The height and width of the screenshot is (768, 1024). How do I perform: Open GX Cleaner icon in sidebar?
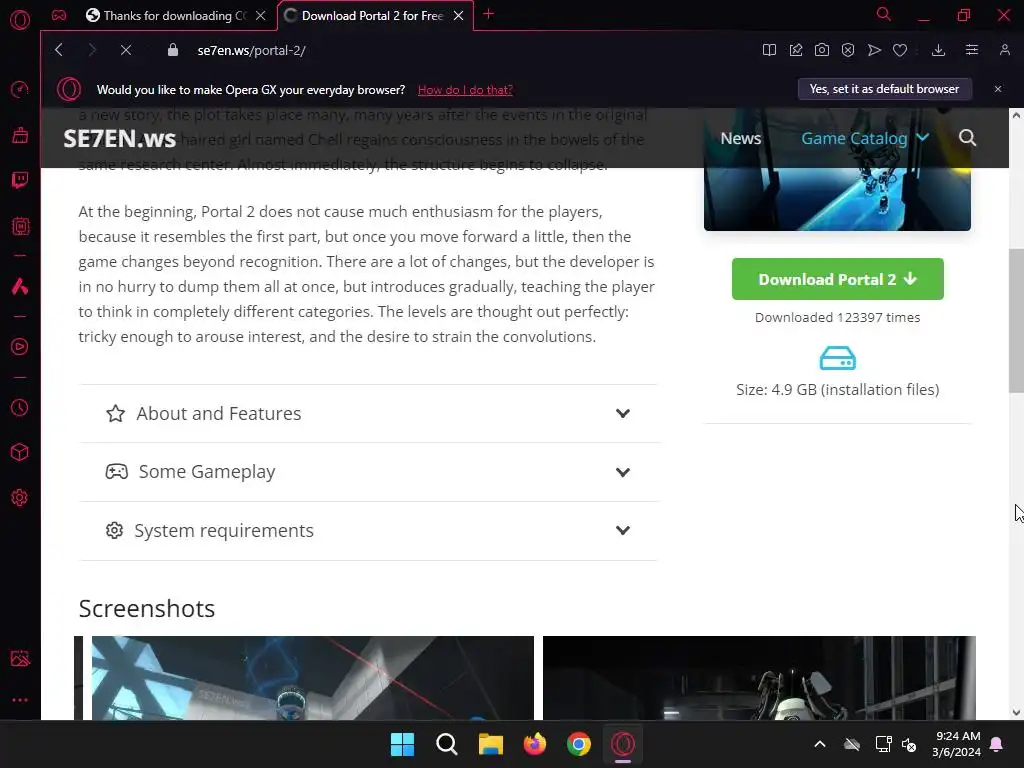[x=20, y=135]
